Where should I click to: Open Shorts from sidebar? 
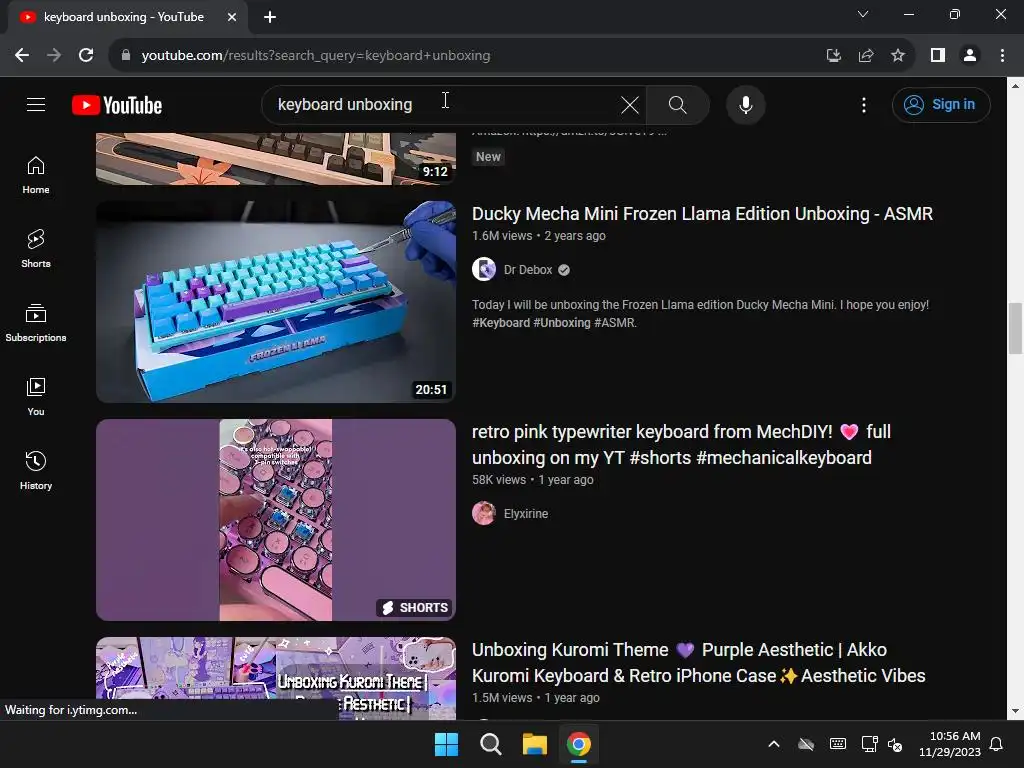tap(36, 249)
